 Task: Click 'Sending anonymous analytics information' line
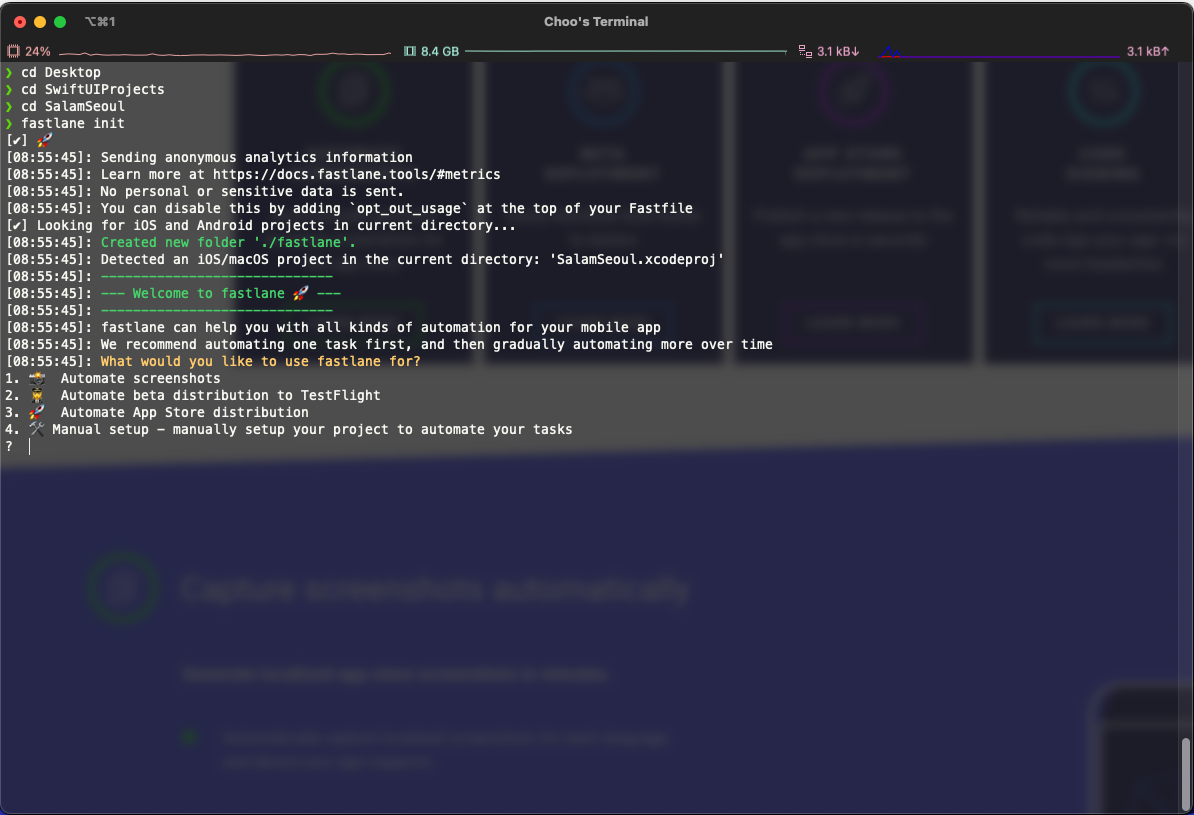pyautogui.click(x=257, y=158)
